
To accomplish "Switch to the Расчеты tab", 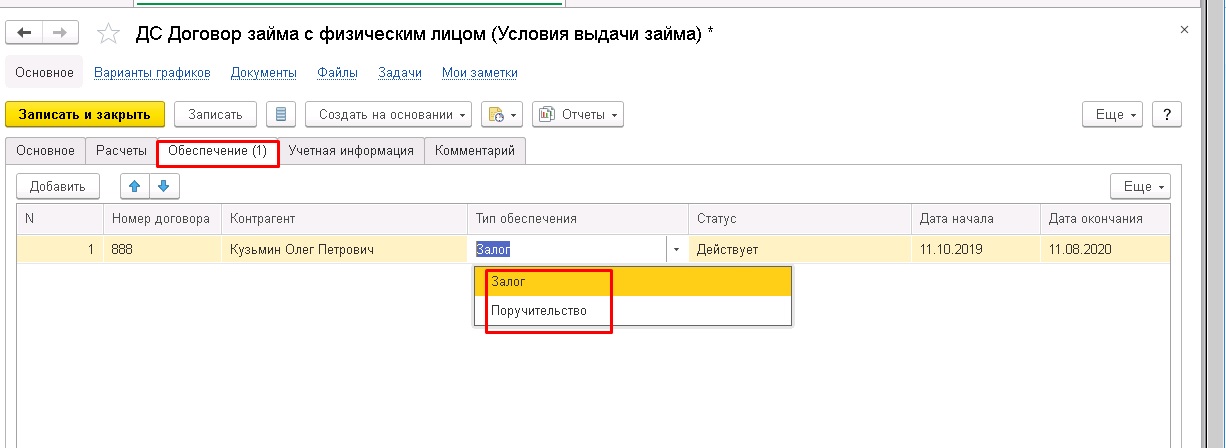I will [x=120, y=151].
